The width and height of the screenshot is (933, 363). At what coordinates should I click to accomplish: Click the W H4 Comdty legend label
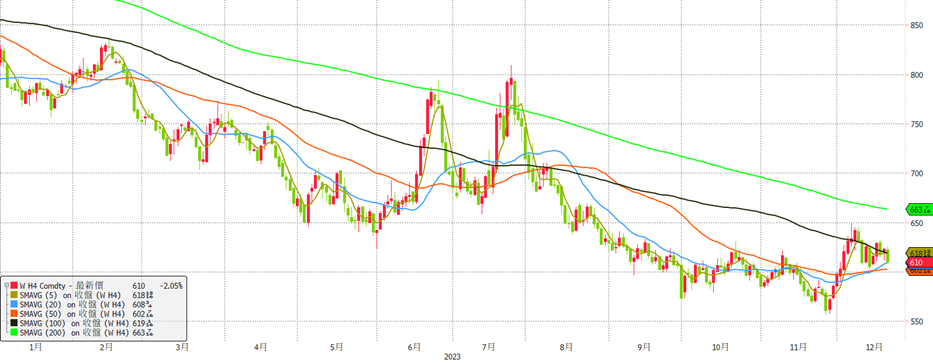point(42,286)
